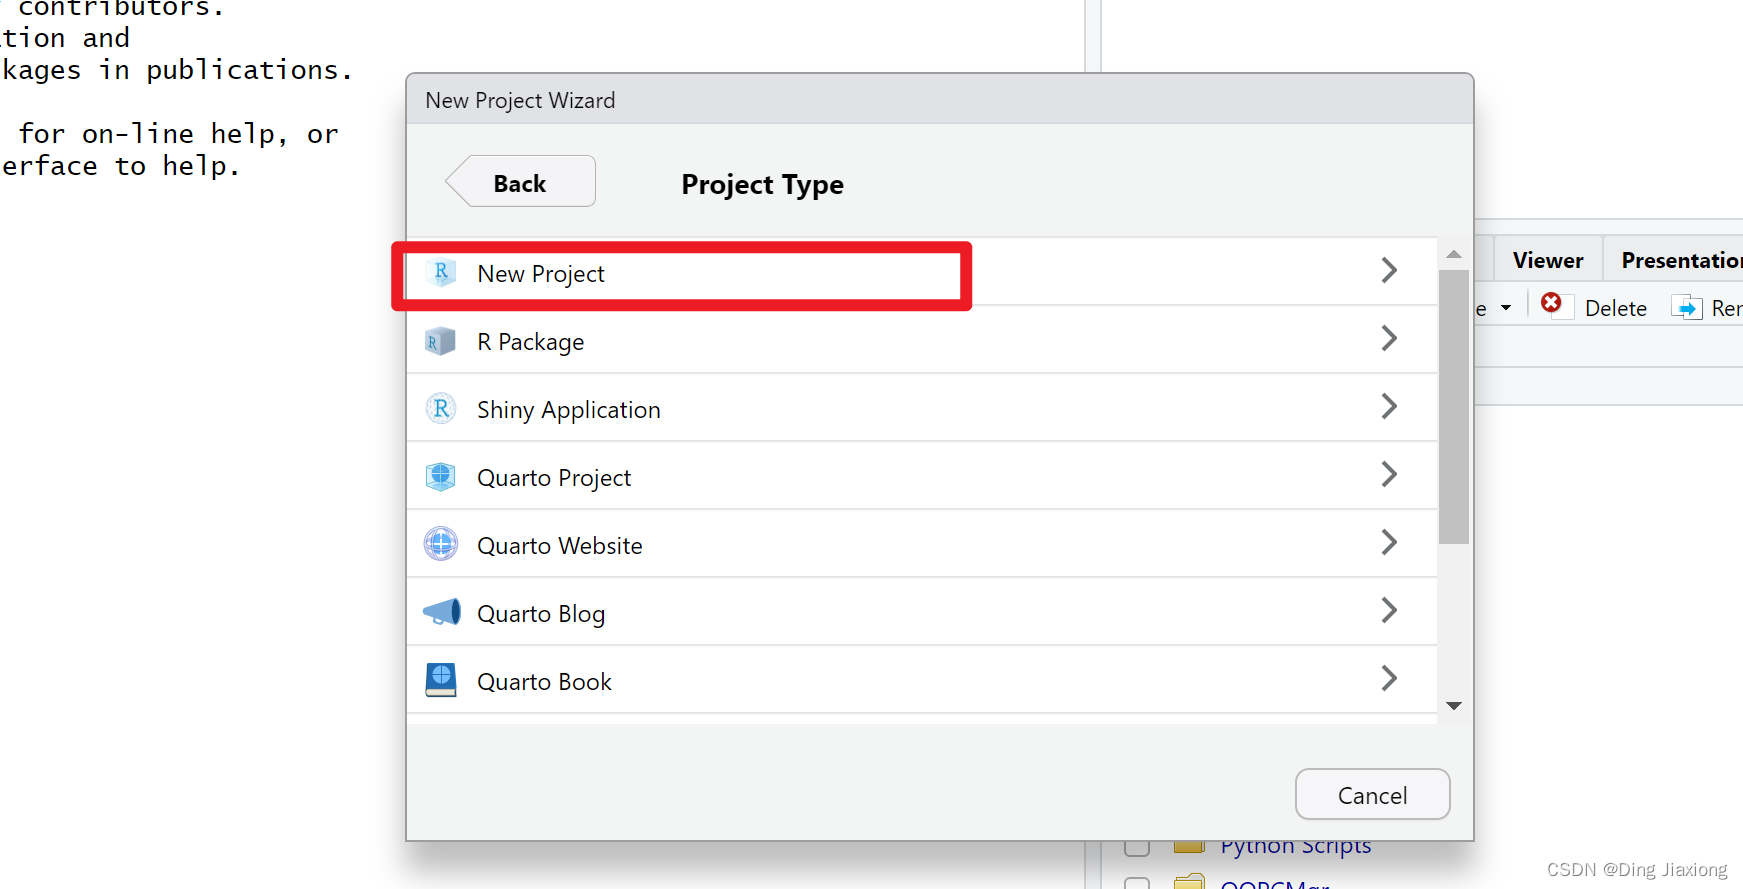Click the red Delete icon in Files toolbar

(x=1551, y=304)
